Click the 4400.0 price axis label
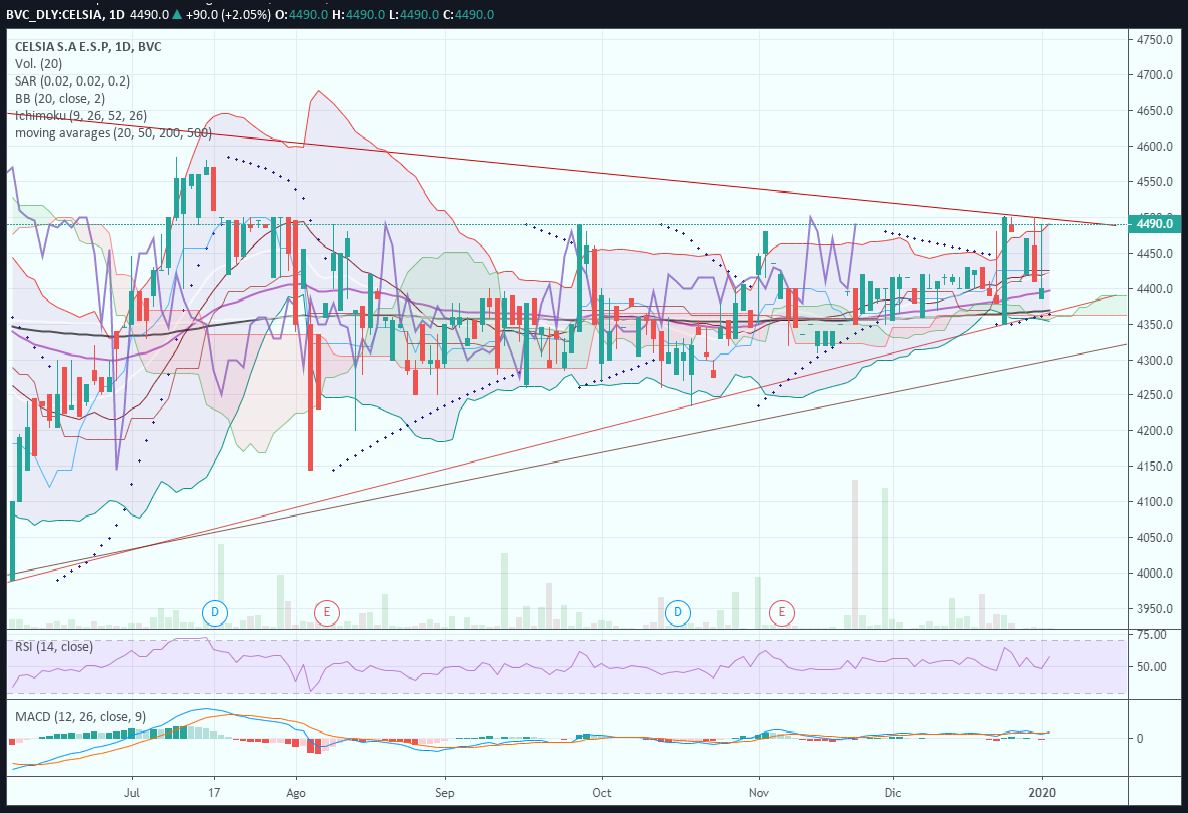 1155,289
